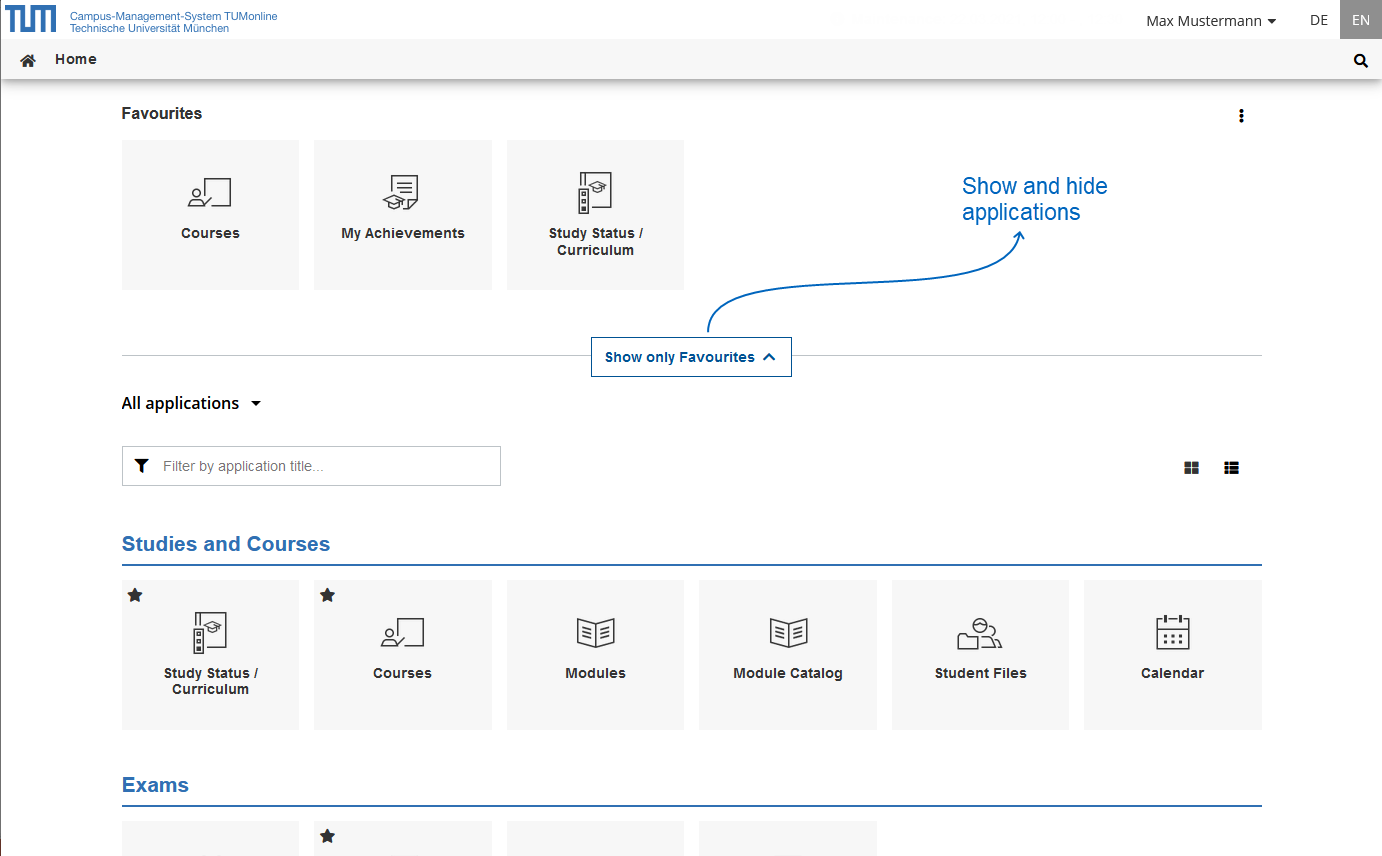Collapse apps with Show only Favourites

[691, 357]
